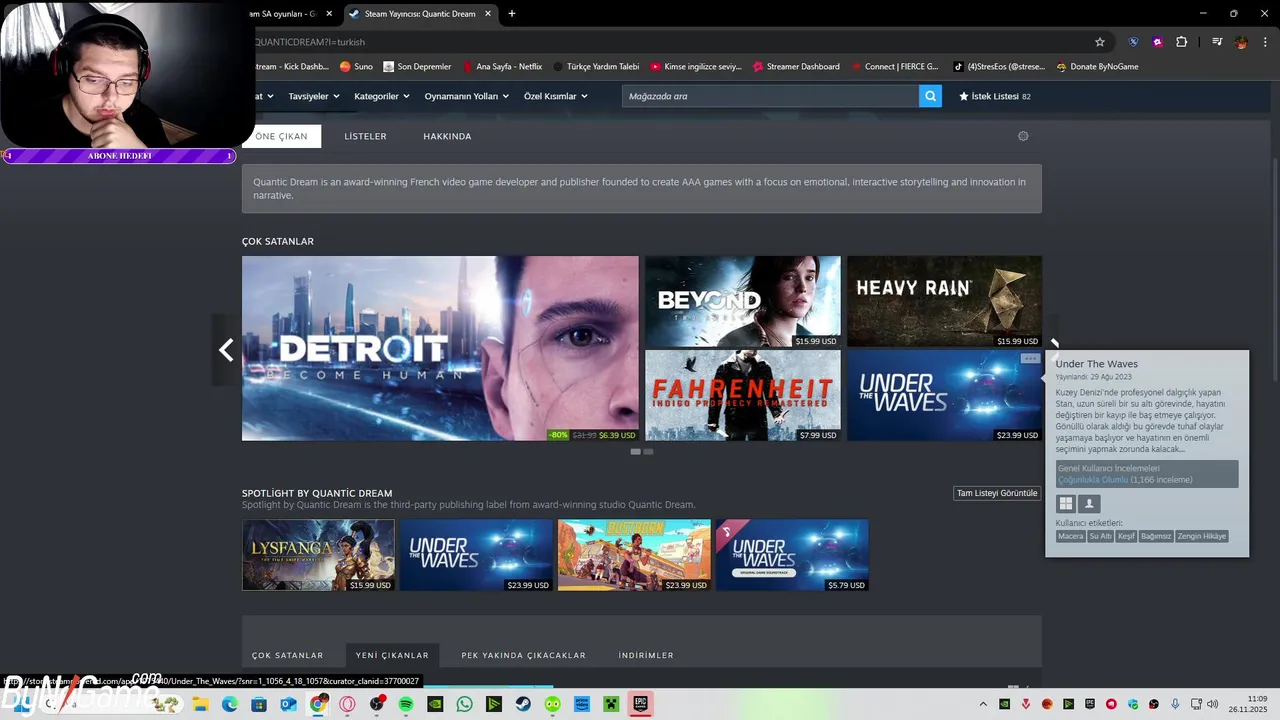
Task: Switch to the HAKKINDA tab
Action: pos(447,136)
